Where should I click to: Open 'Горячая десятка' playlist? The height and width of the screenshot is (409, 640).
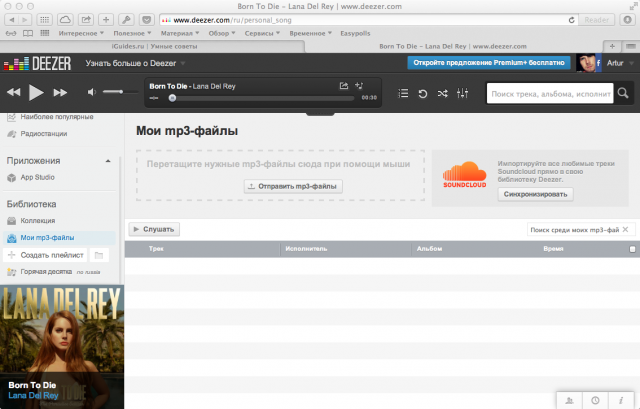46,271
